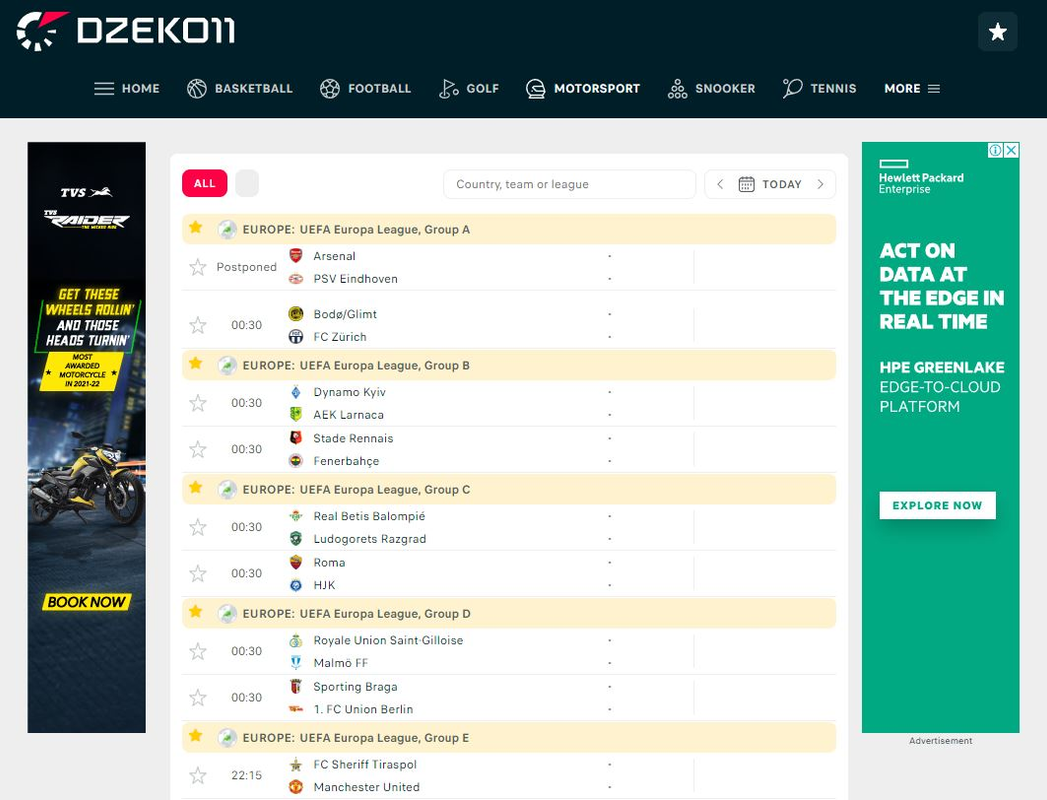This screenshot has width=1047, height=800.
Task: Go to the Snooker section
Action: click(x=711, y=88)
